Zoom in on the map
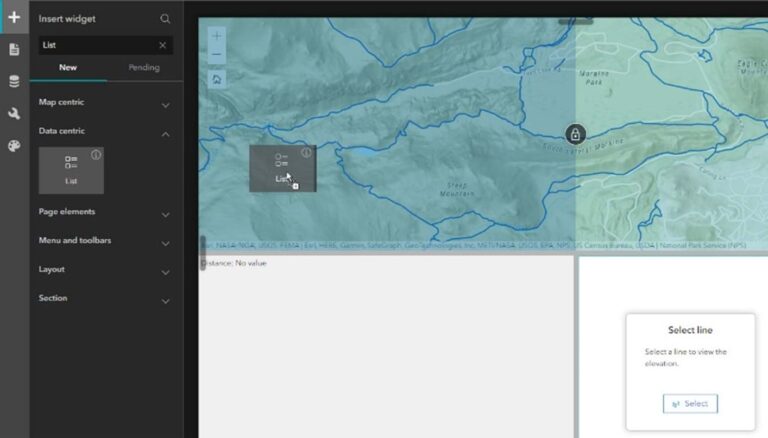Viewport: 768px width, 438px height. click(x=216, y=36)
